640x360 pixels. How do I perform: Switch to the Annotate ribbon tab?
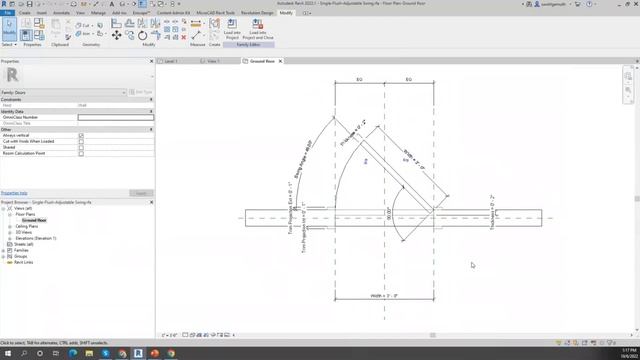61,13
